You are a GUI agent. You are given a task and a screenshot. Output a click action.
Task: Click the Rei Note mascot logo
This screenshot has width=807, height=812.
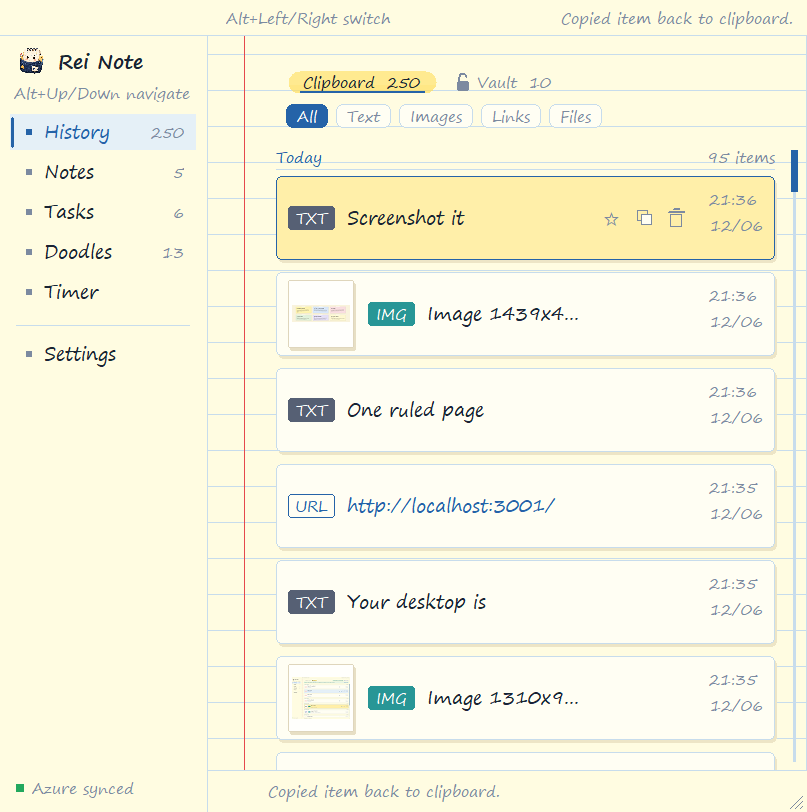point(31,61)
